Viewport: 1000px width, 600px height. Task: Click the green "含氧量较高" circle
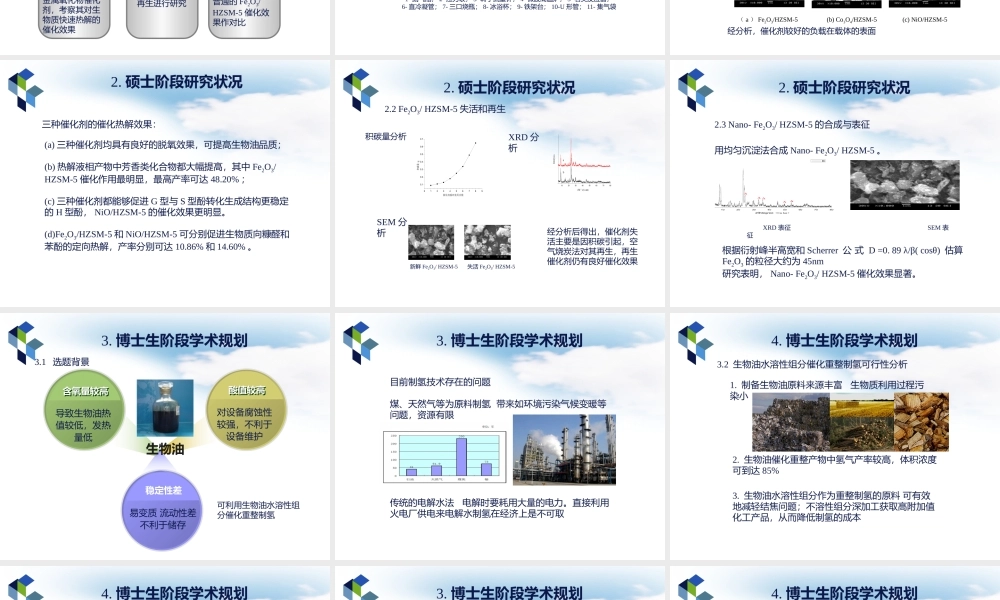[x=84, y=411]
